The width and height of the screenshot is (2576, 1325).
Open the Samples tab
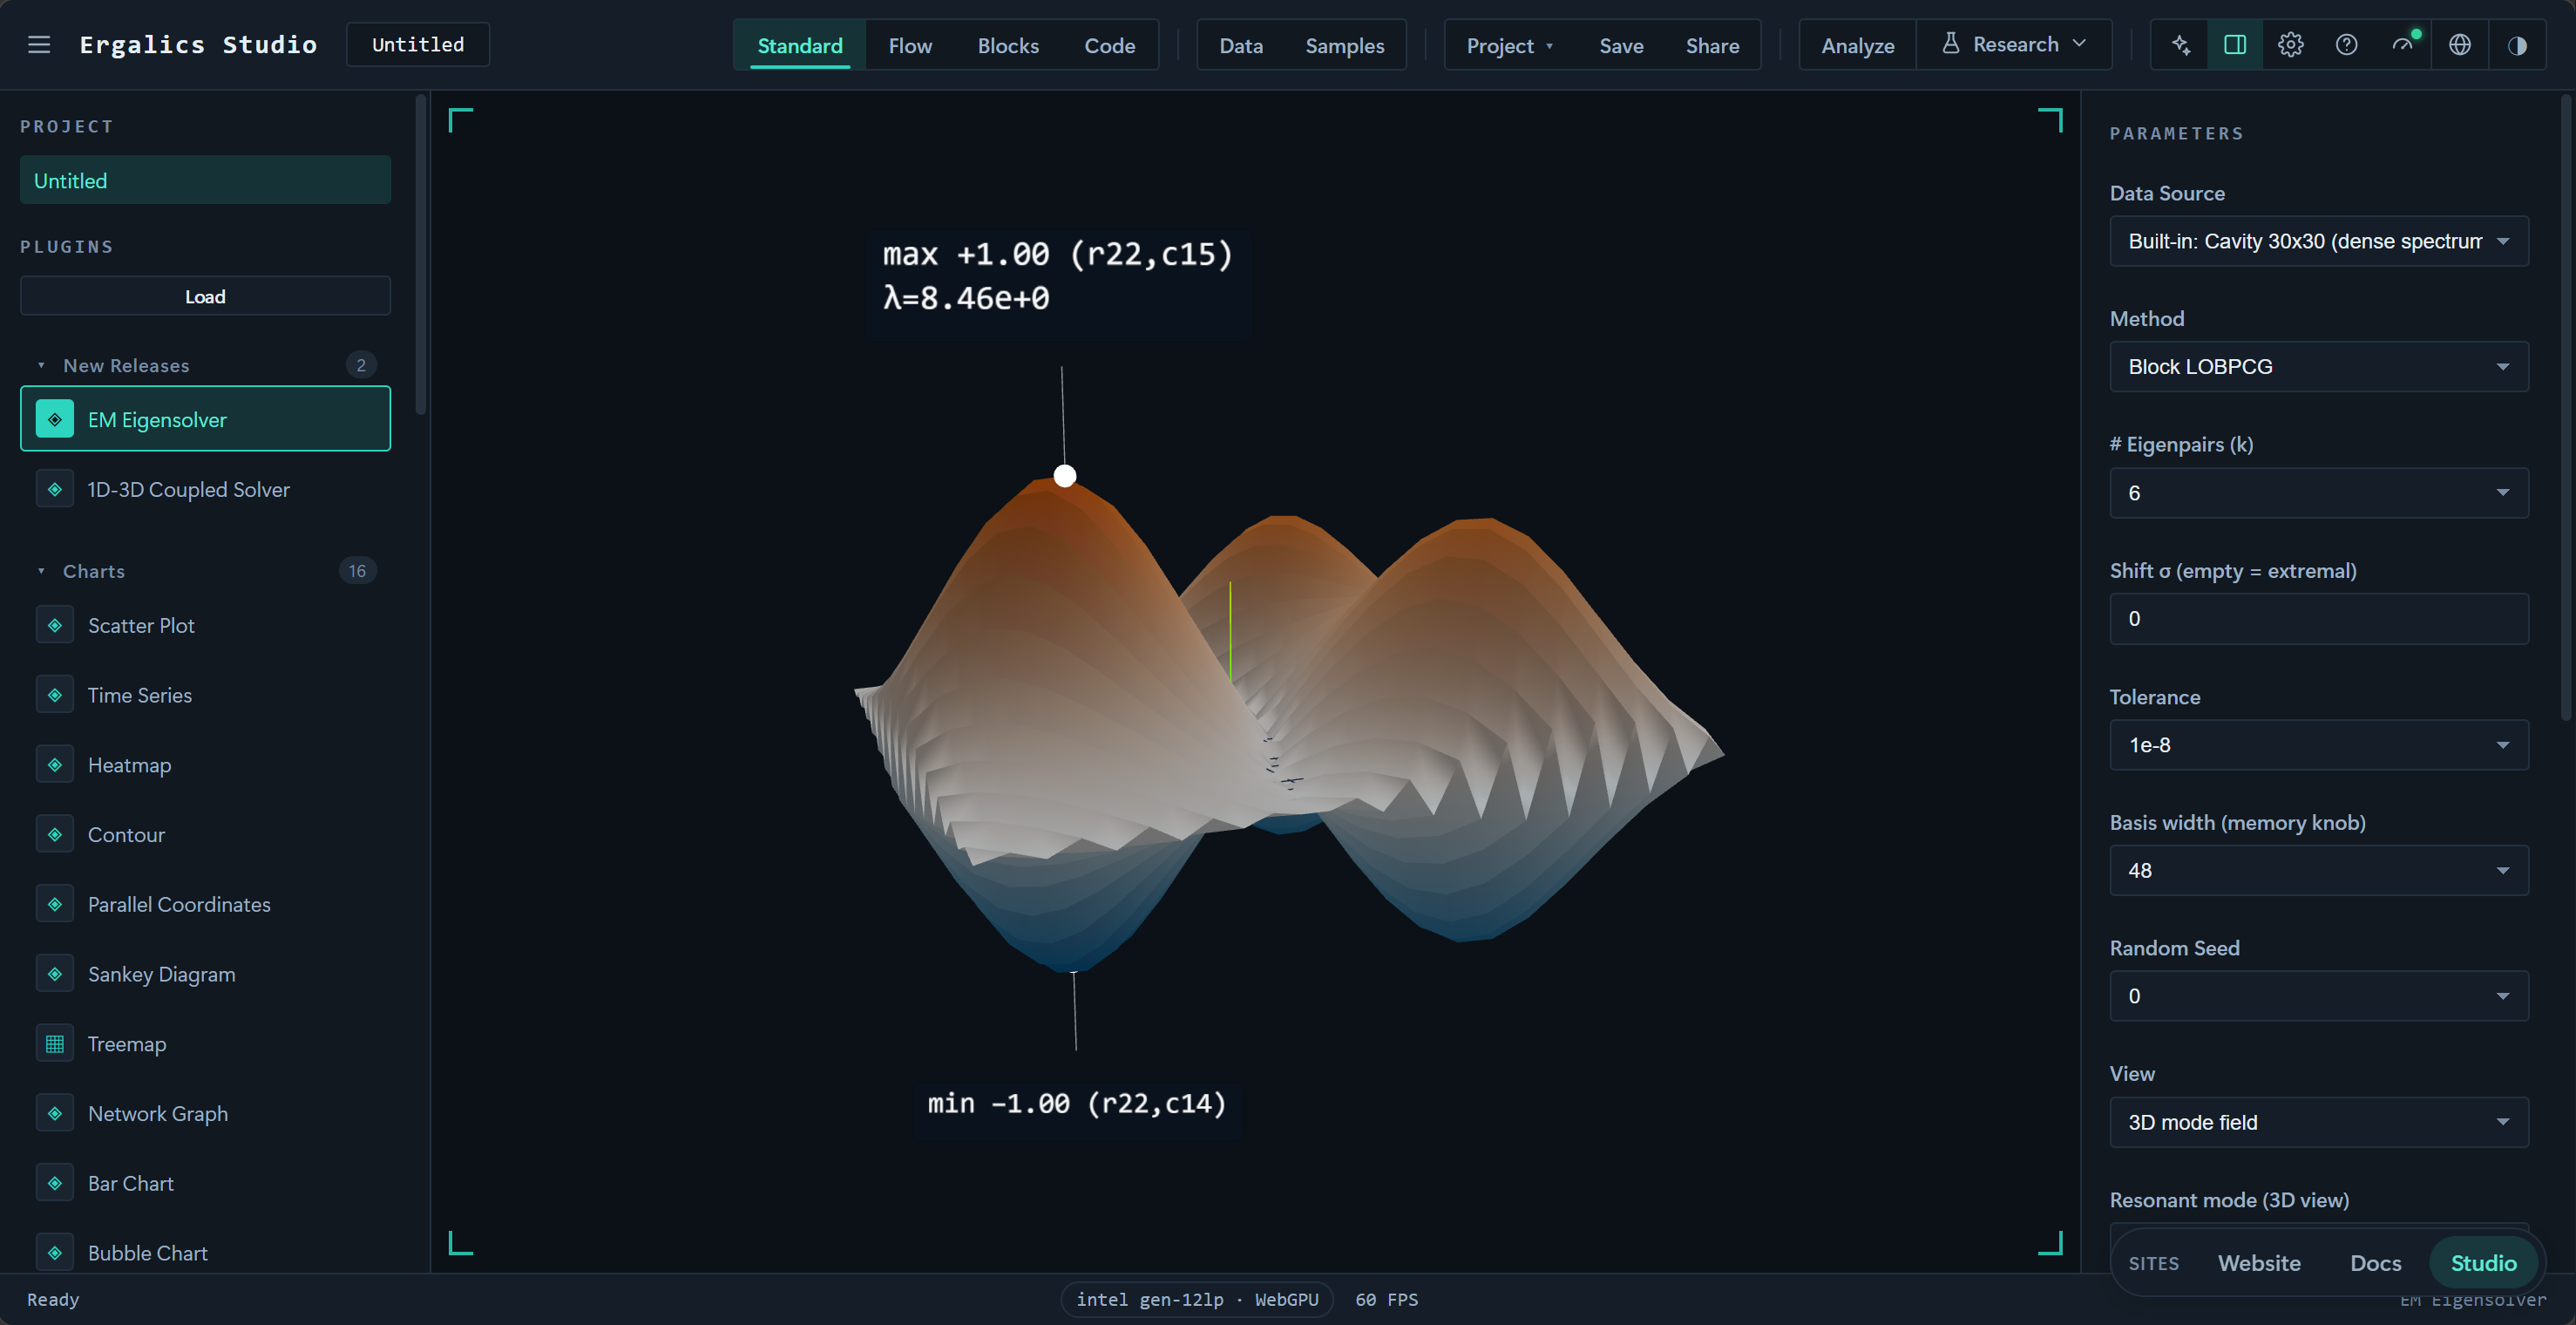1344,45
